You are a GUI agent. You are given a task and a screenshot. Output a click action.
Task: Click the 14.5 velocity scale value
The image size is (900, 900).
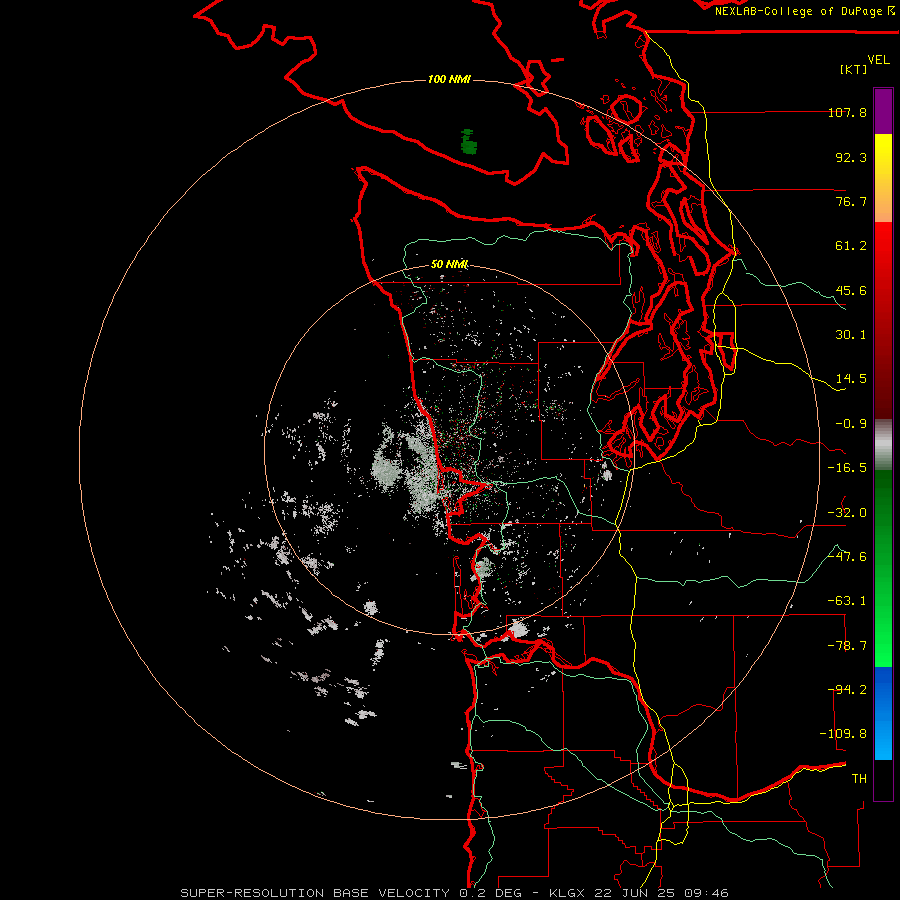851,379
